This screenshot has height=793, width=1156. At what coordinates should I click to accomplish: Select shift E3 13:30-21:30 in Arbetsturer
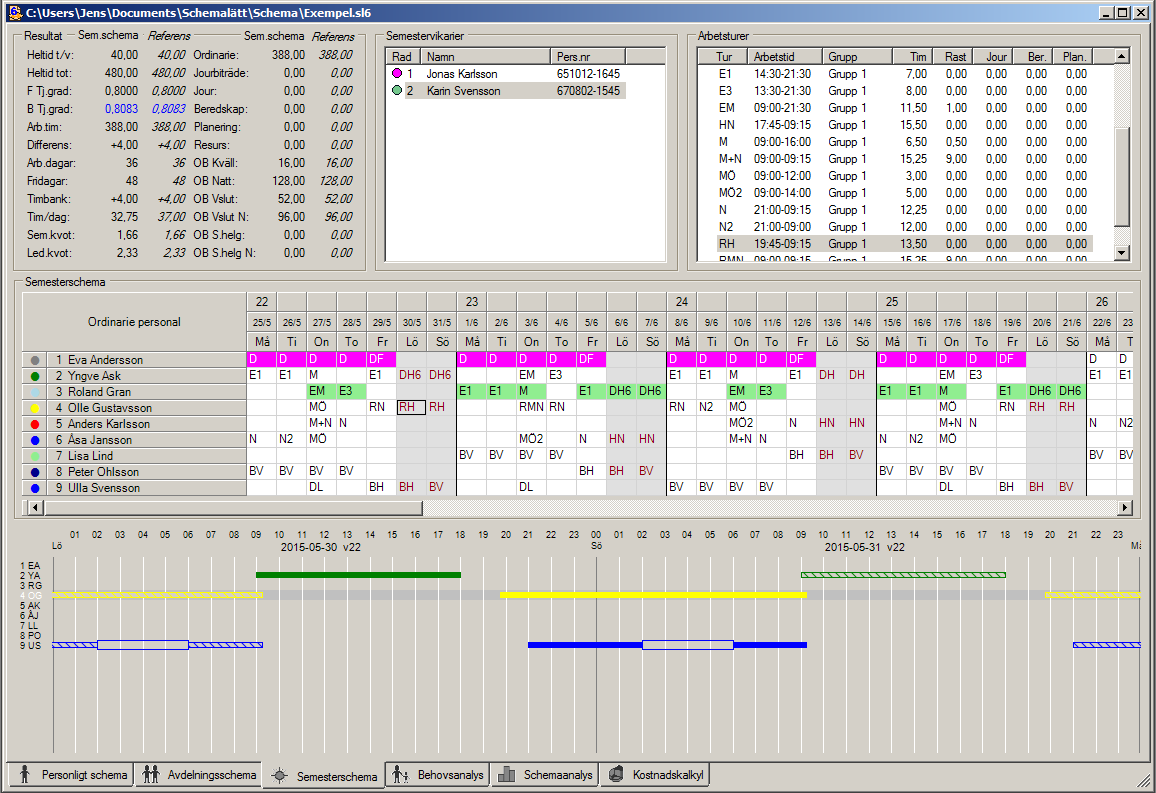pyautogui.click(x=905, y=91)
